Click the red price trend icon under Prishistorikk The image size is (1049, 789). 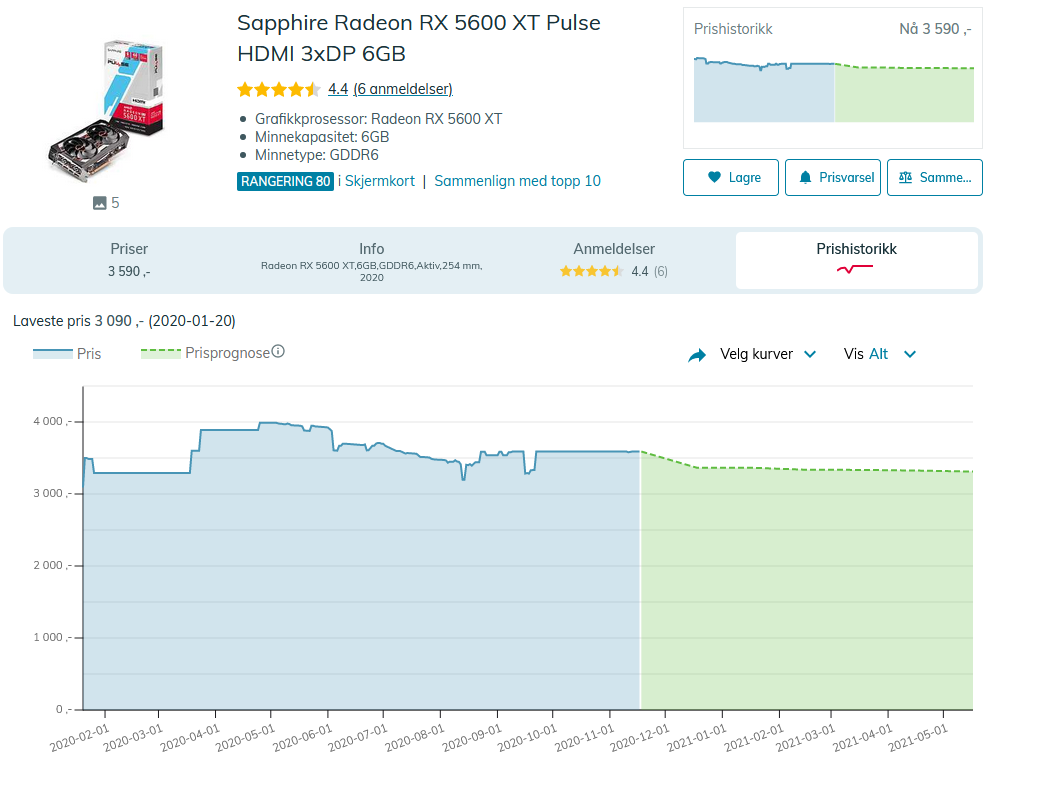(x=854, y=269)
